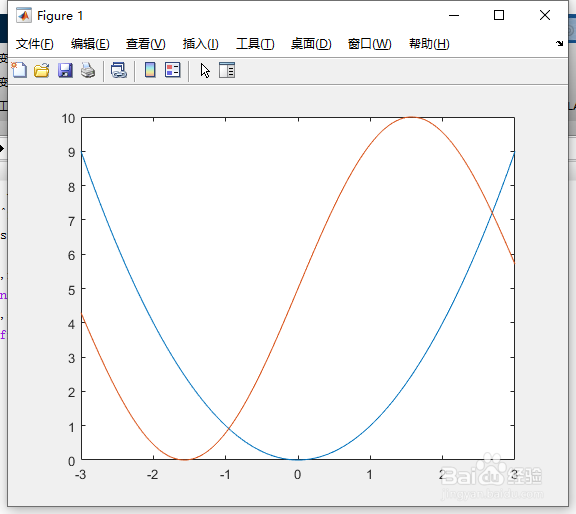Click x-axis tick label 0

point(298,475)
